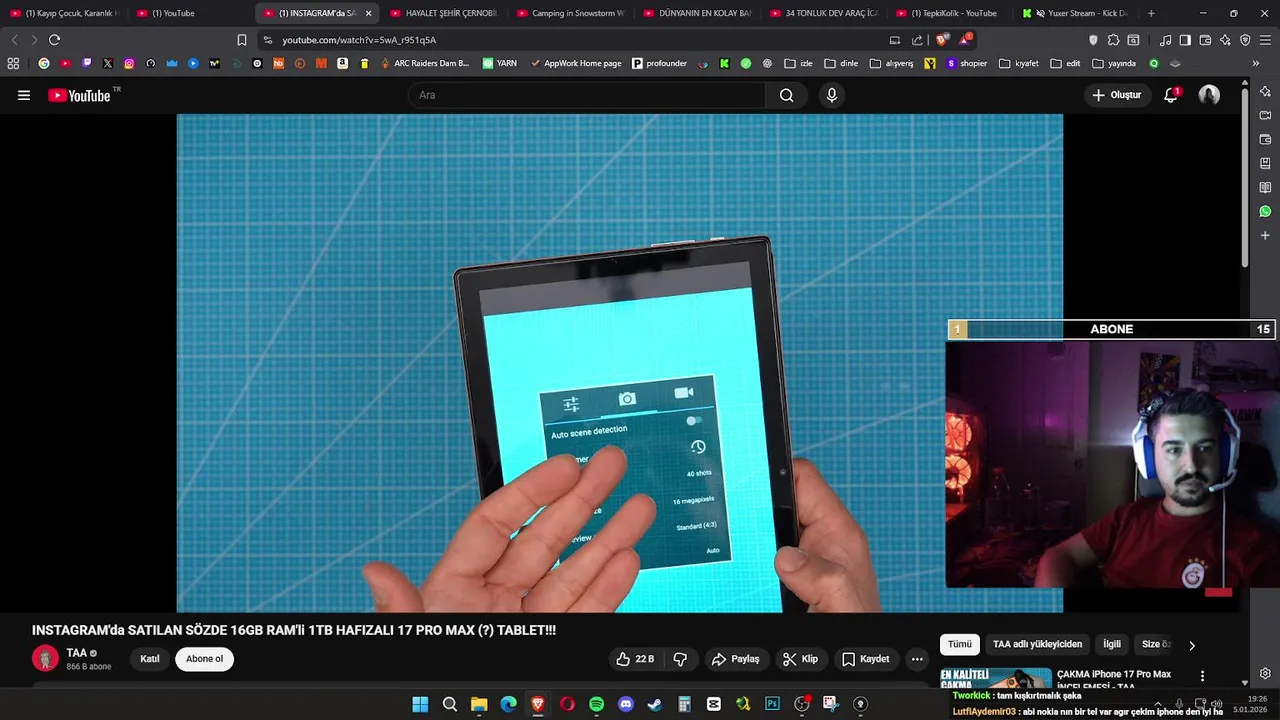
Task: Expand the alışveriş bookmarks folder
Action: click(892, 63)
